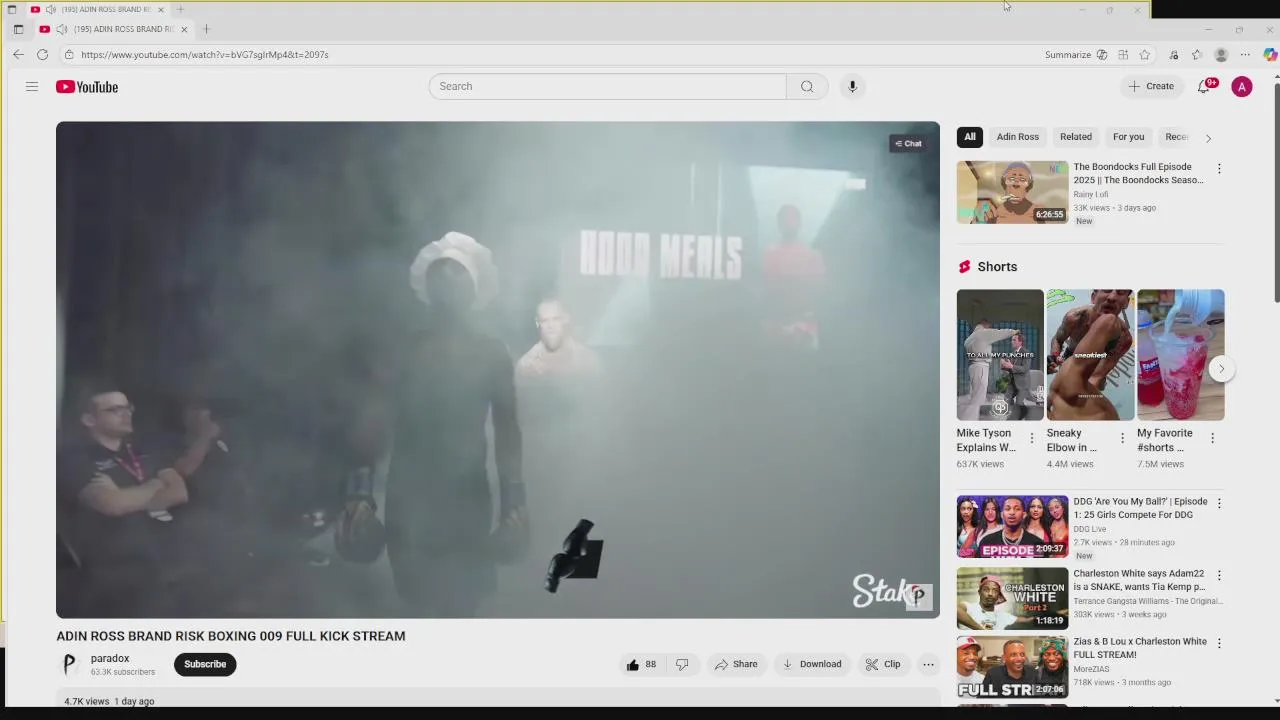Open the Terrance Gangsta Williams channel name
This screenshot has width=1280, height=720.
point(1146,601)
